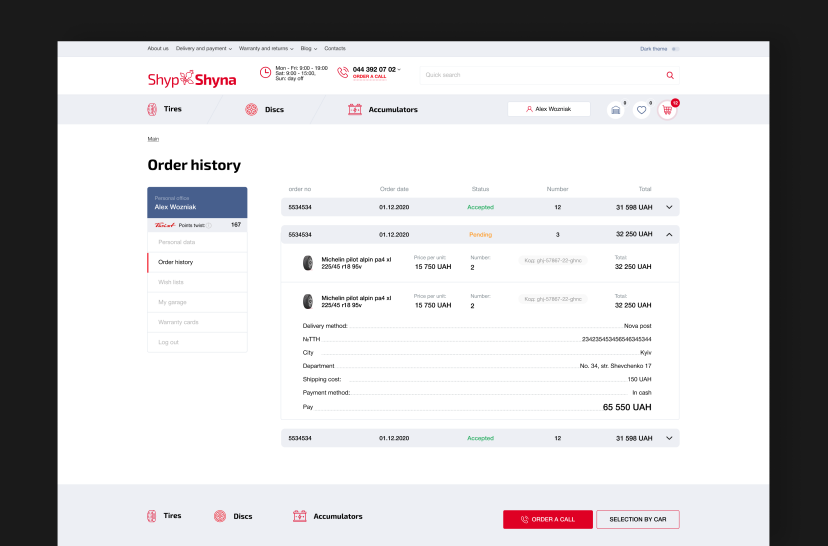Click the garage icon in header

click(x=616, y=109)
